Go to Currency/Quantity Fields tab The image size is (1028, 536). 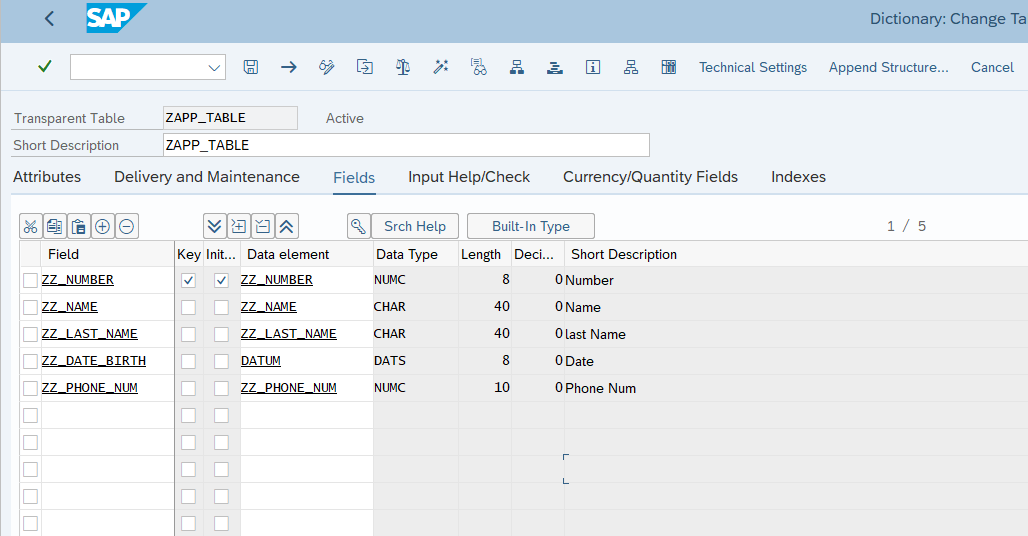click(650, 177)
